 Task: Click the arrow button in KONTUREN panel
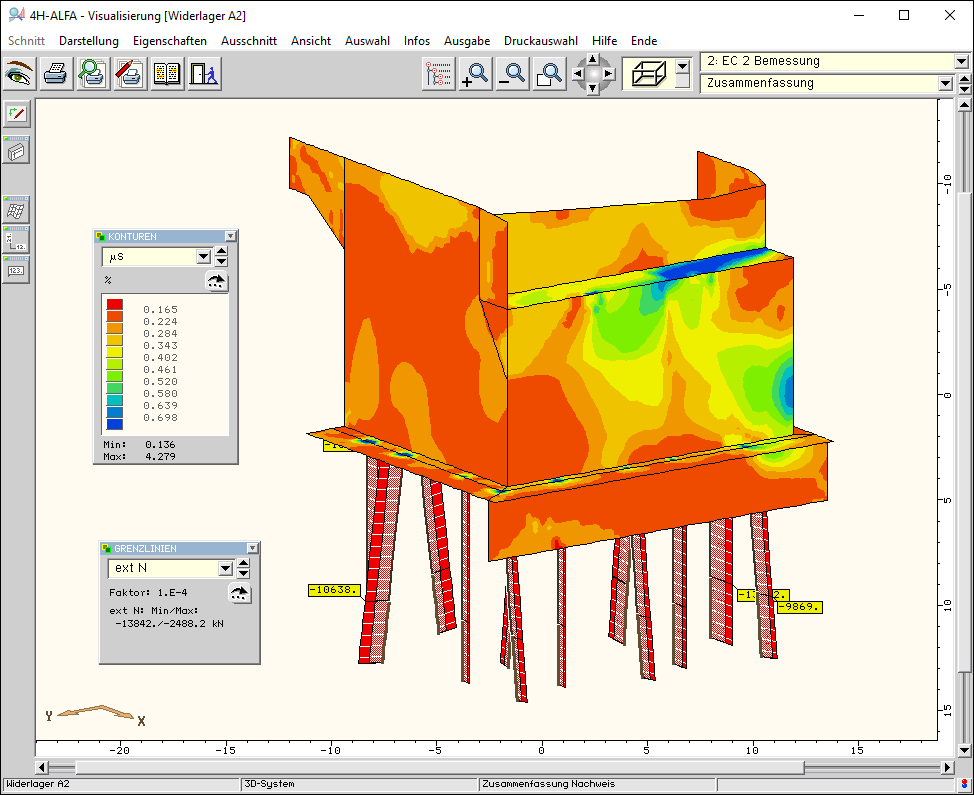click(x=217, y=281)
